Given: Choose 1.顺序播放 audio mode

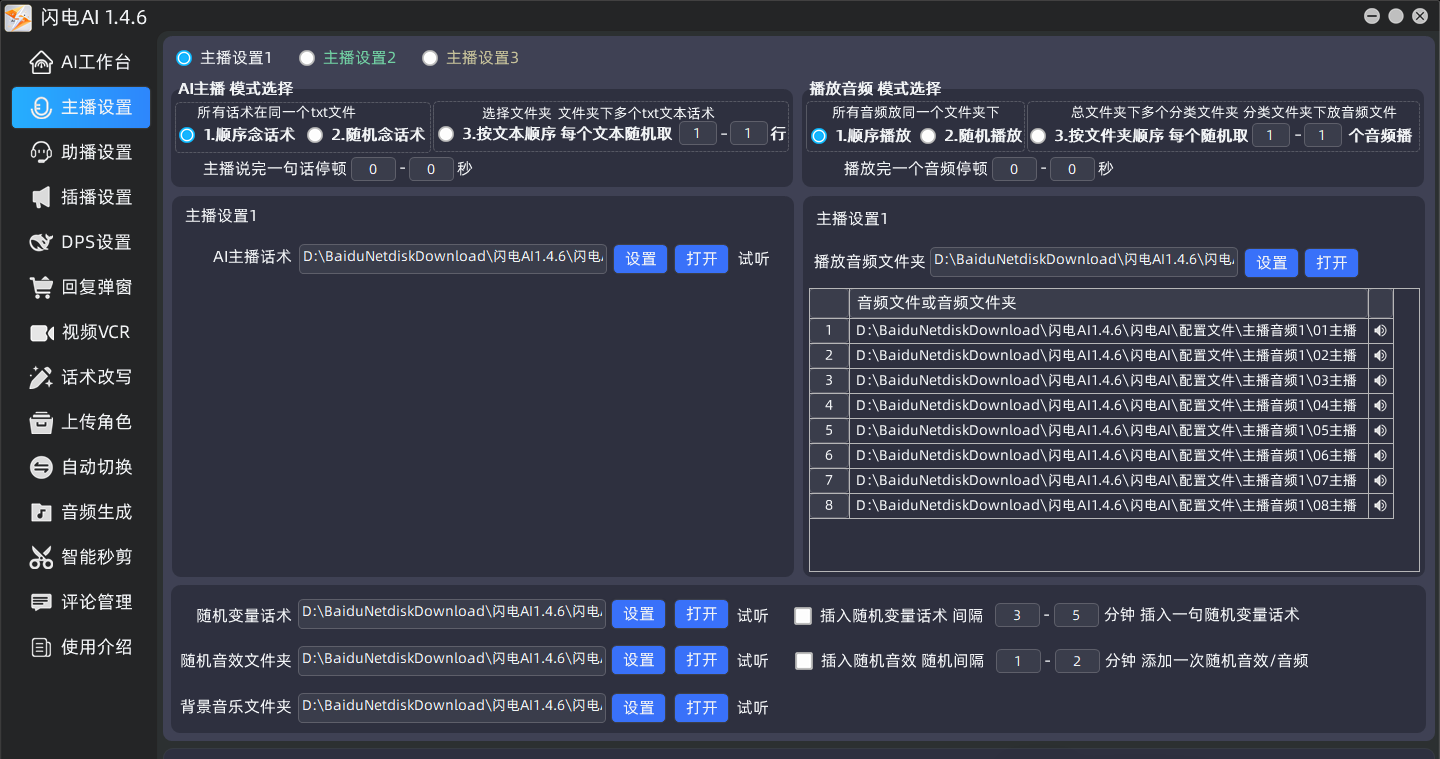Looking at the screenshot, I should (x=819, y=136).
